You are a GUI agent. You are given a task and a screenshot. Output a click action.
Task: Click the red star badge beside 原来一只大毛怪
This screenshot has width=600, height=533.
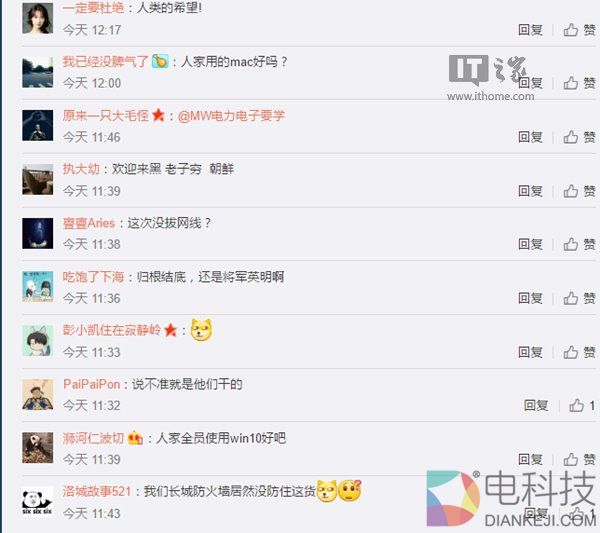click(x=158, y=115)
